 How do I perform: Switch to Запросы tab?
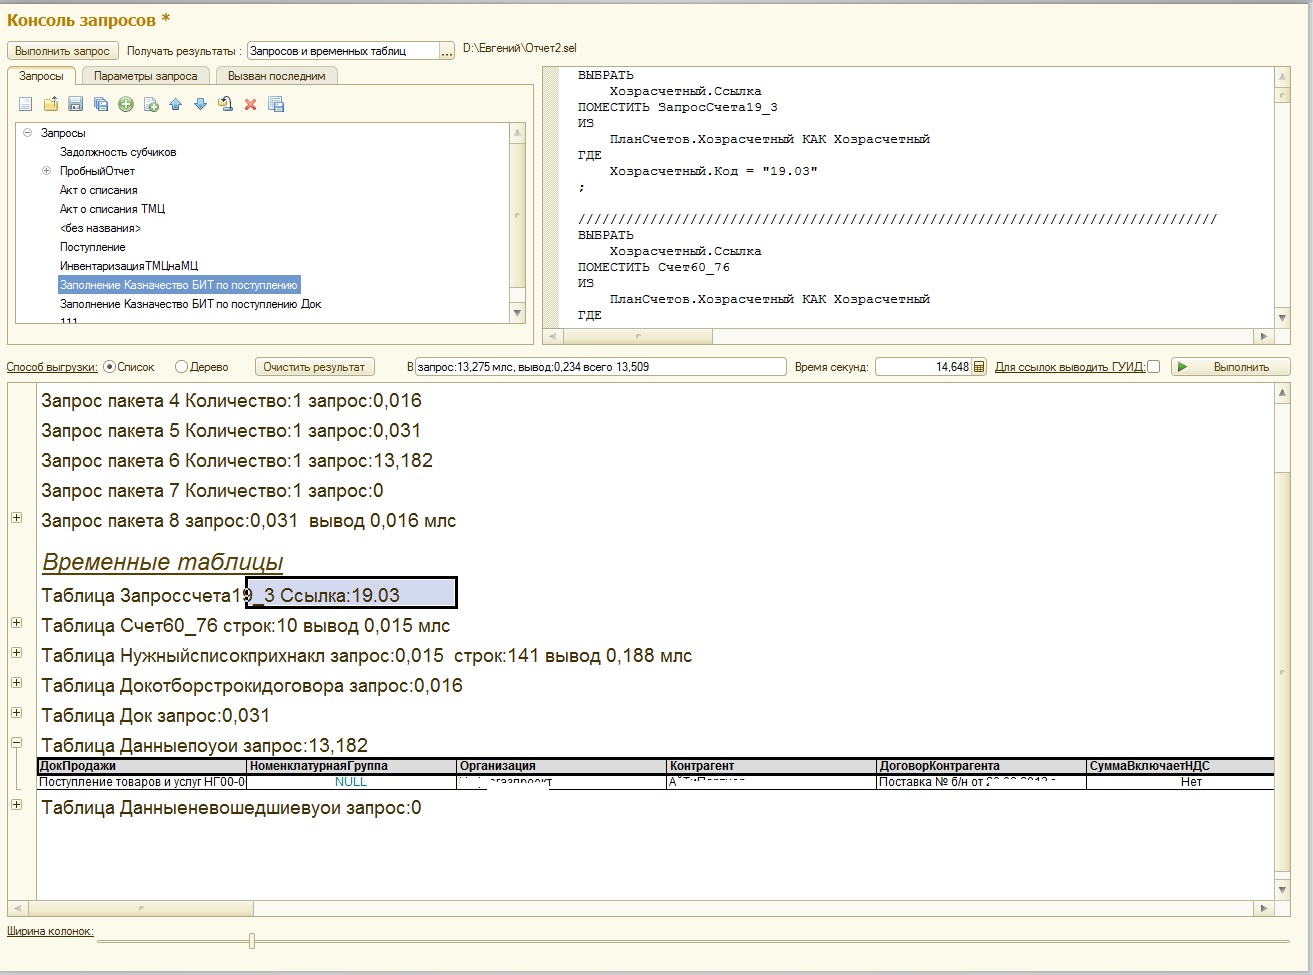coord(42,76)
